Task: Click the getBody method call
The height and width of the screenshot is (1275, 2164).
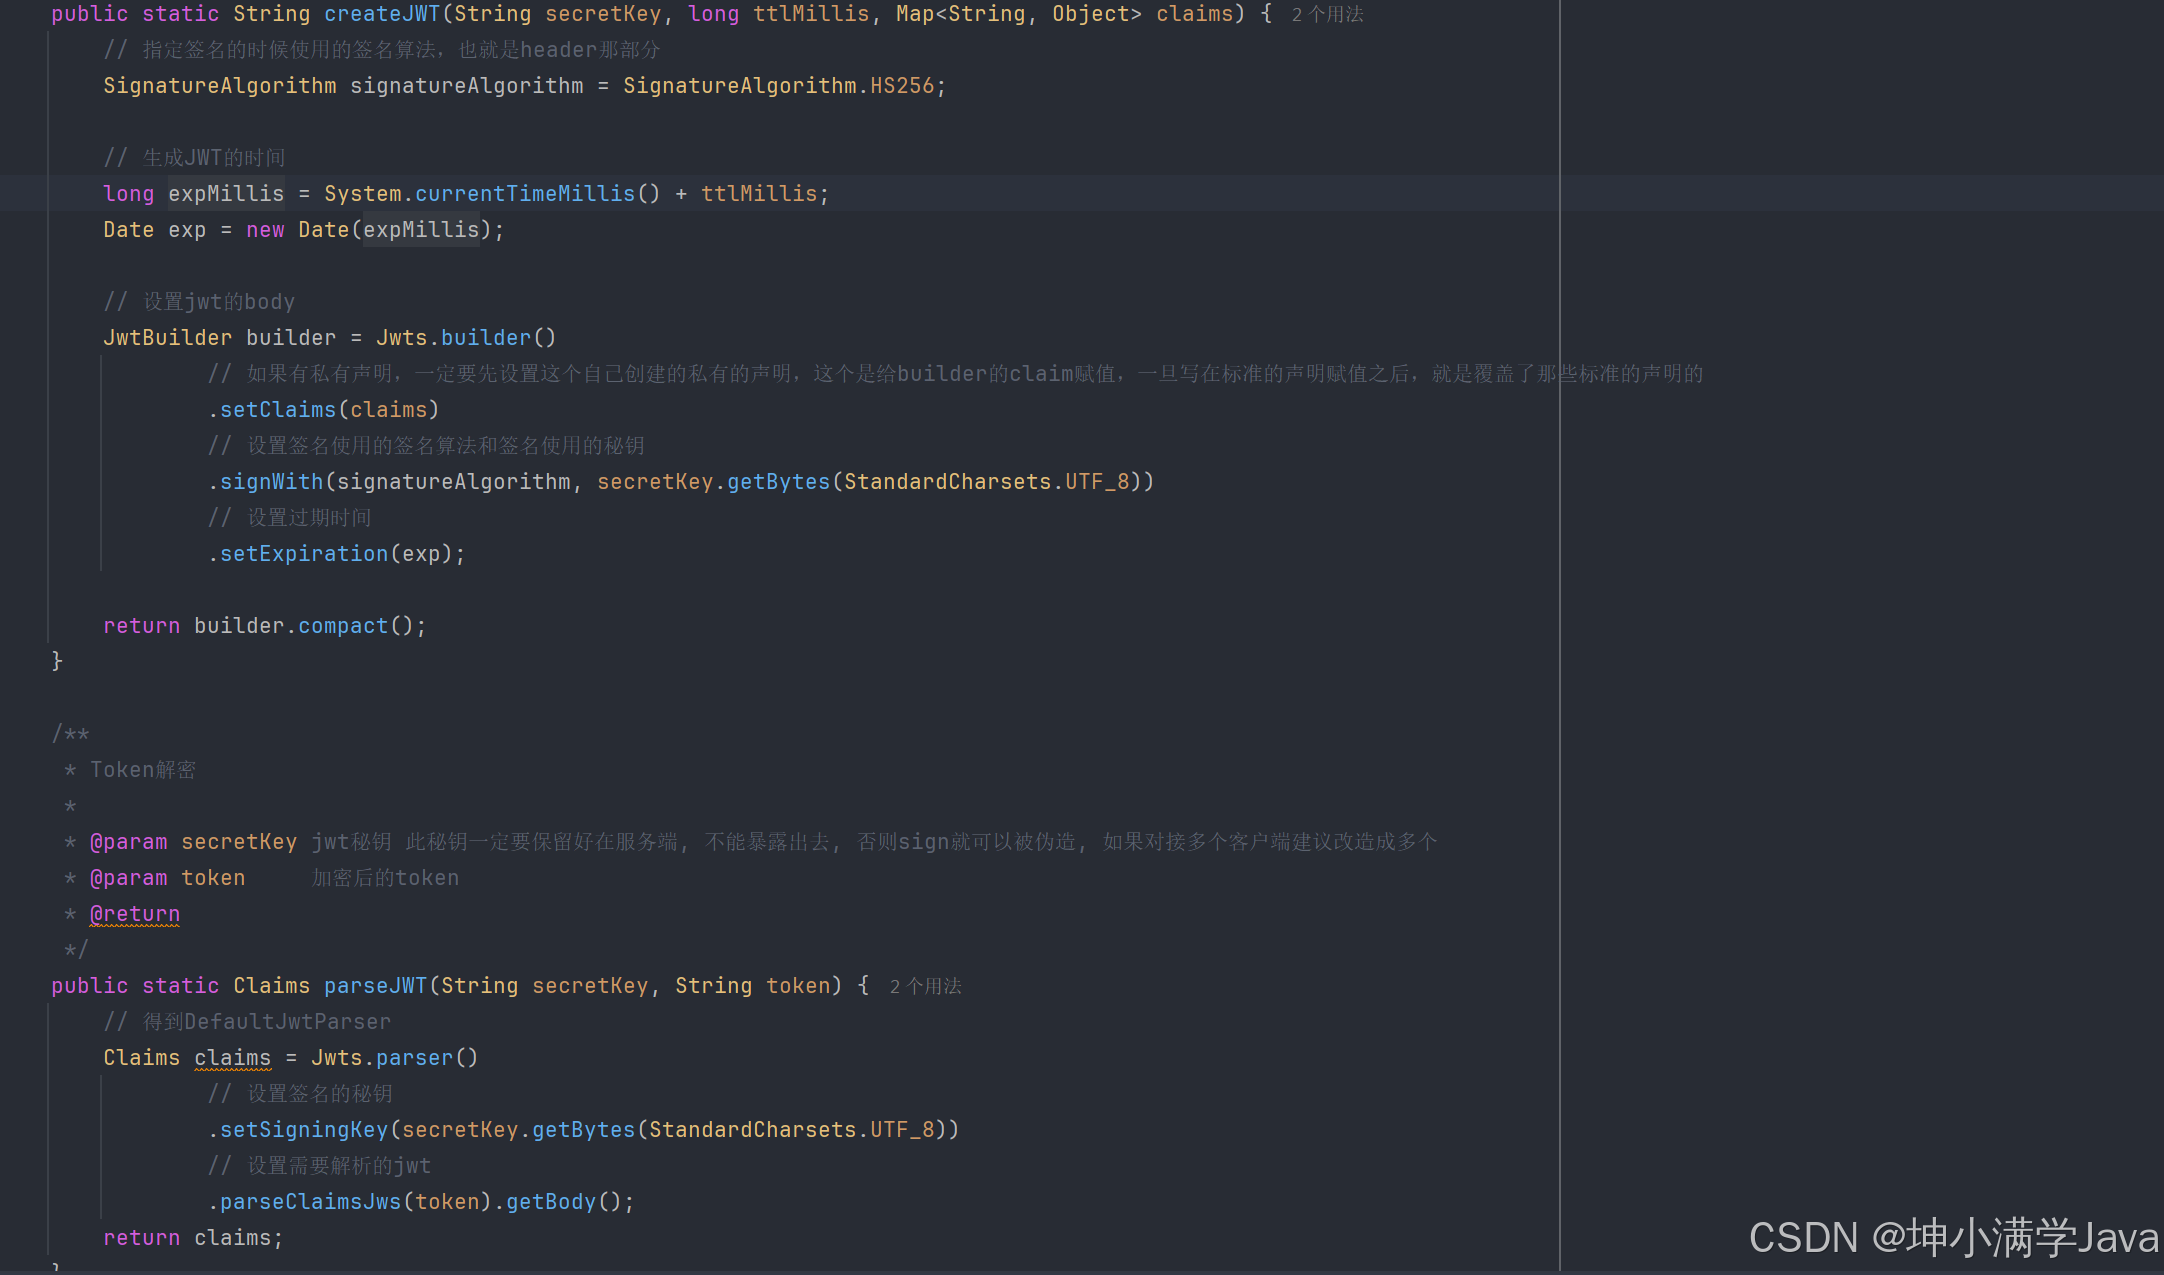Action: click(x=550, y=1202)
